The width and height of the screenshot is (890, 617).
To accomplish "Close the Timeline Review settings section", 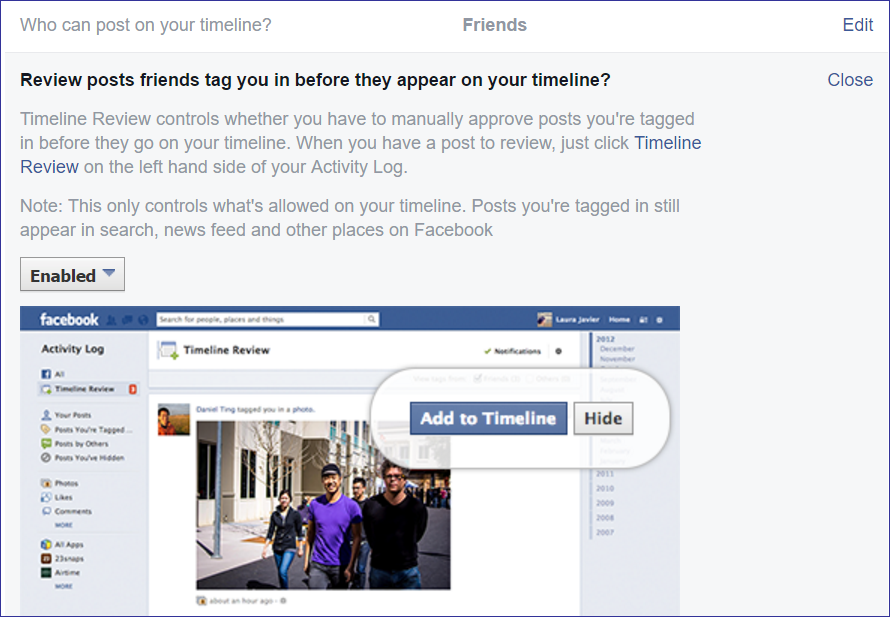I will point(849,80).
